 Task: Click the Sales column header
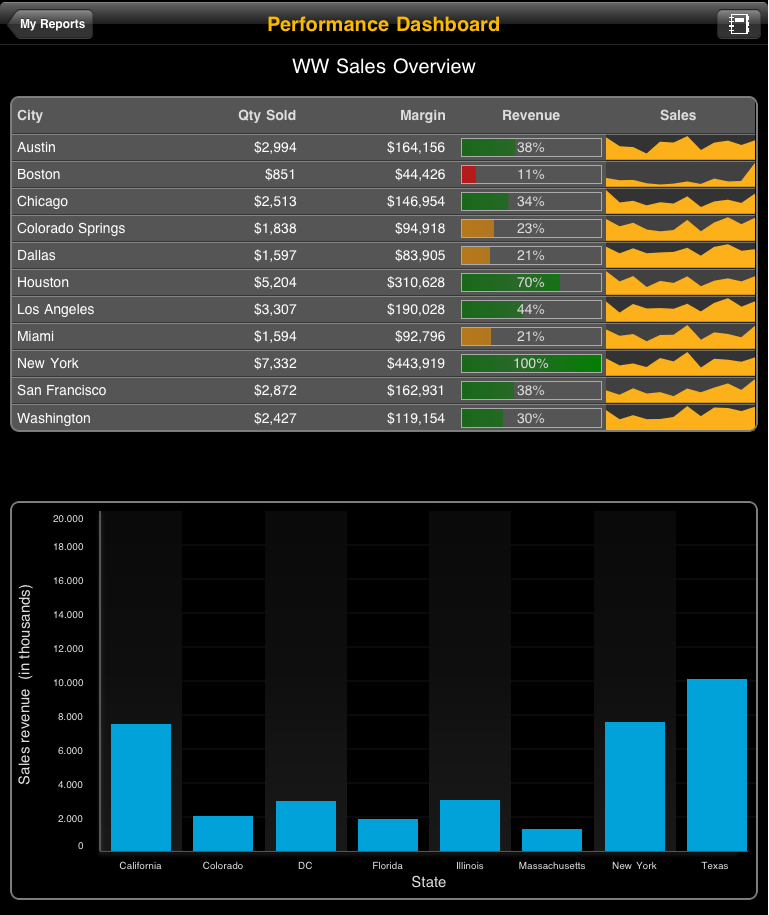pyautogui.click(x=678, y=115)
